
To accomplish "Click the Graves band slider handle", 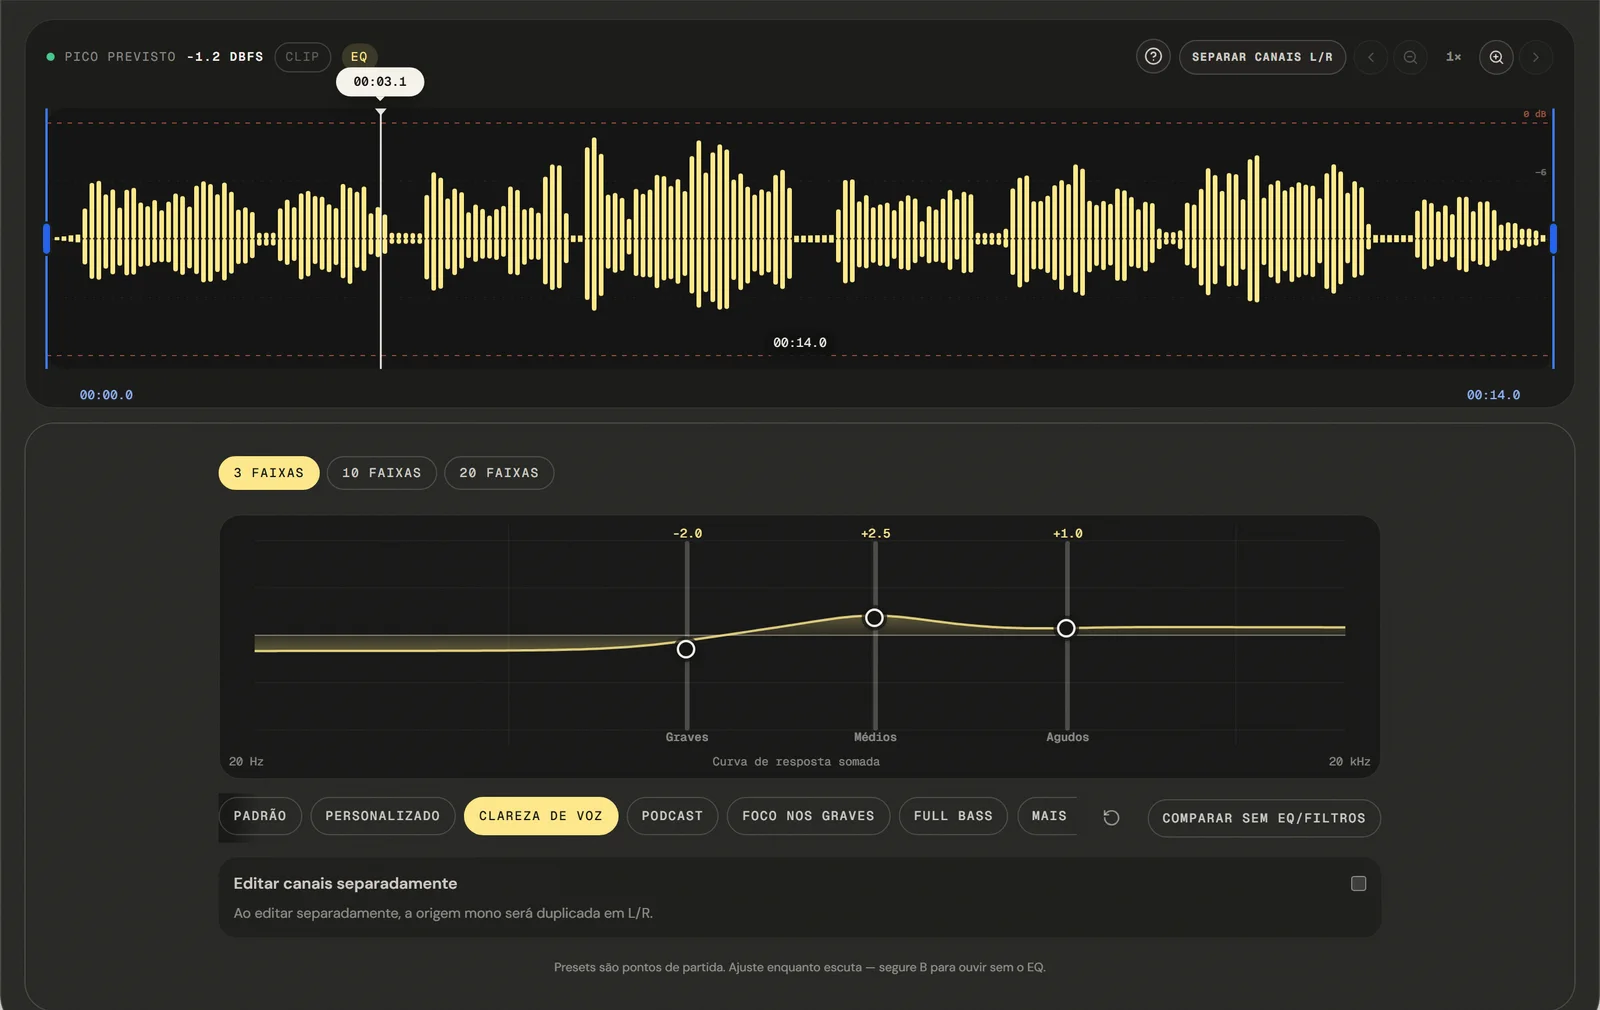I will click(686, 649).
